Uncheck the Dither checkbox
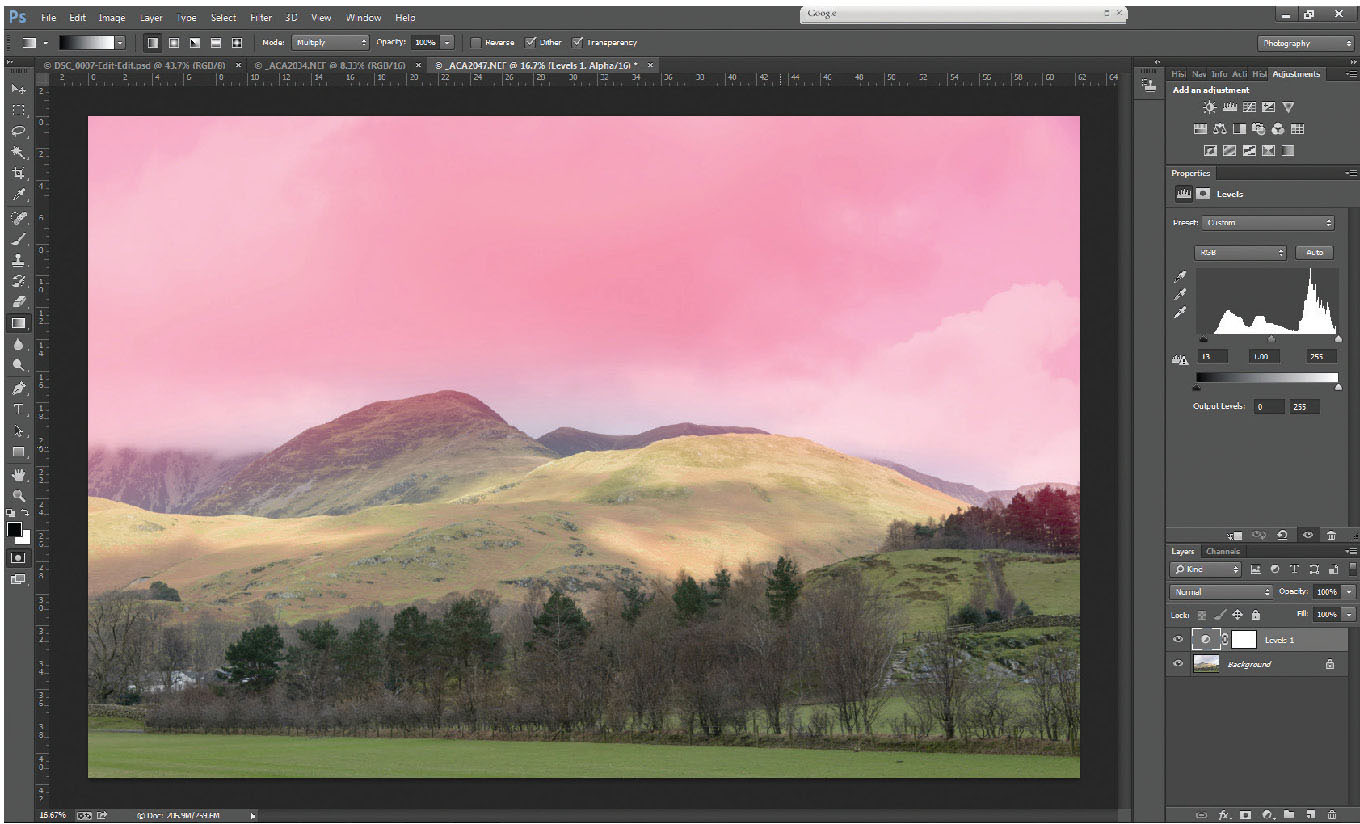This screenshot has width=1360, height=824. pos(531,43)
